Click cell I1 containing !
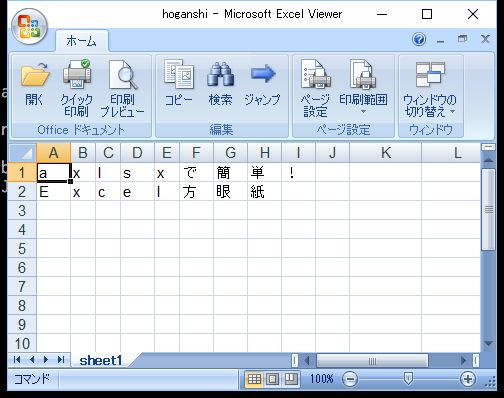Image resolution: width=504 pixels, height=398 pixels. tap(298, 172)
